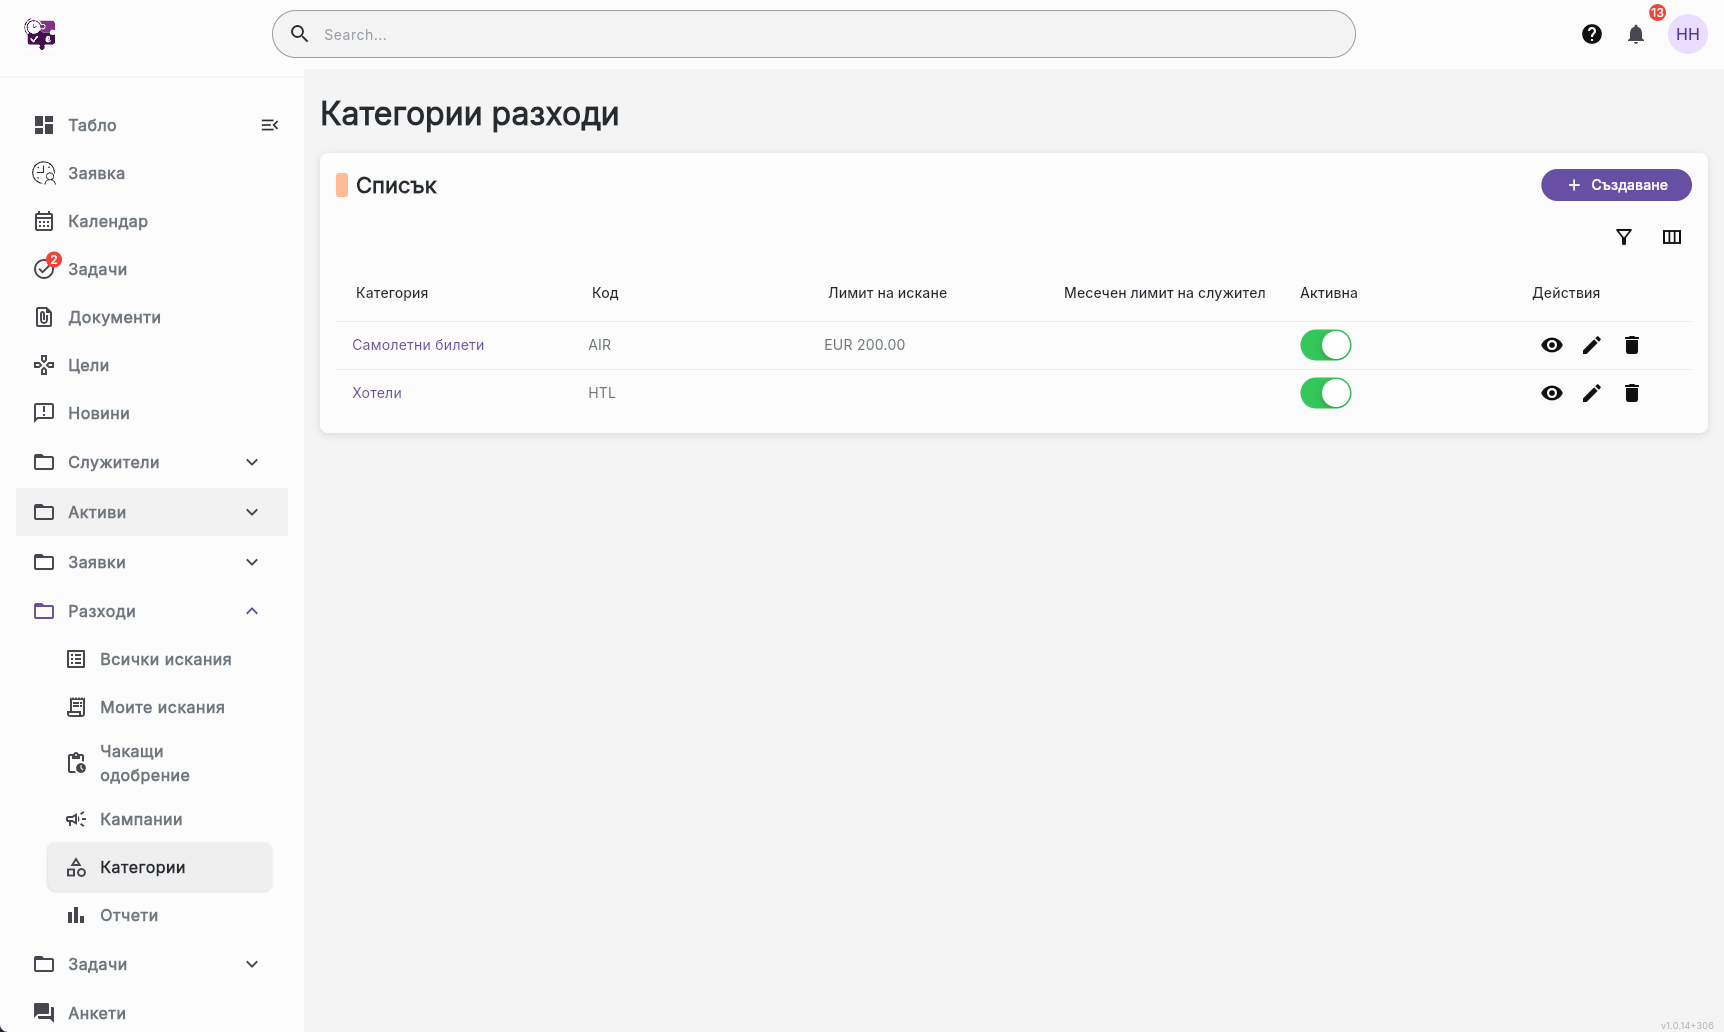
Task: Open the column chooser icon
Action: click(x=1672, y=237)
